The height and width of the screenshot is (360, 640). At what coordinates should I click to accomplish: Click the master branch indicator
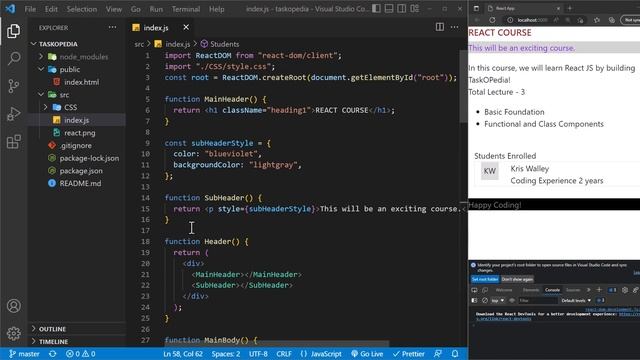pyautogui.click(x=24, y=354)
